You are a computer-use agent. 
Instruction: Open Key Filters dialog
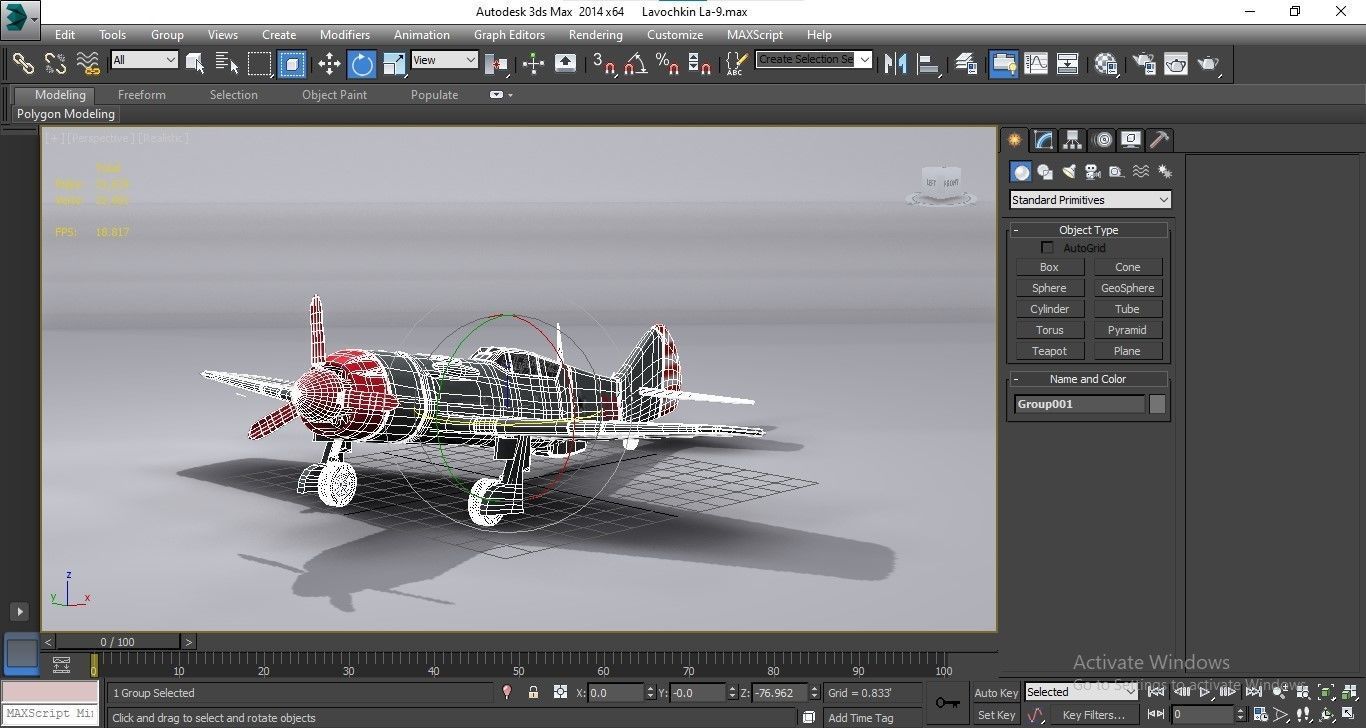pyautogui.click(x=1093, y=715)
